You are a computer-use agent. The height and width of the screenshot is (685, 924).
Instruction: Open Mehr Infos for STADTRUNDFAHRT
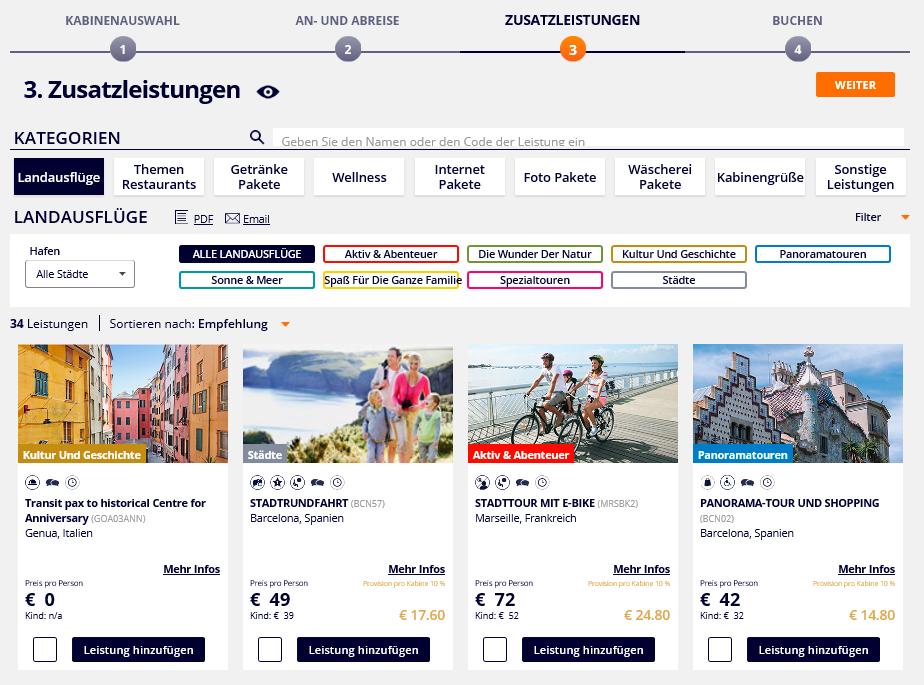tap(417, 569)
